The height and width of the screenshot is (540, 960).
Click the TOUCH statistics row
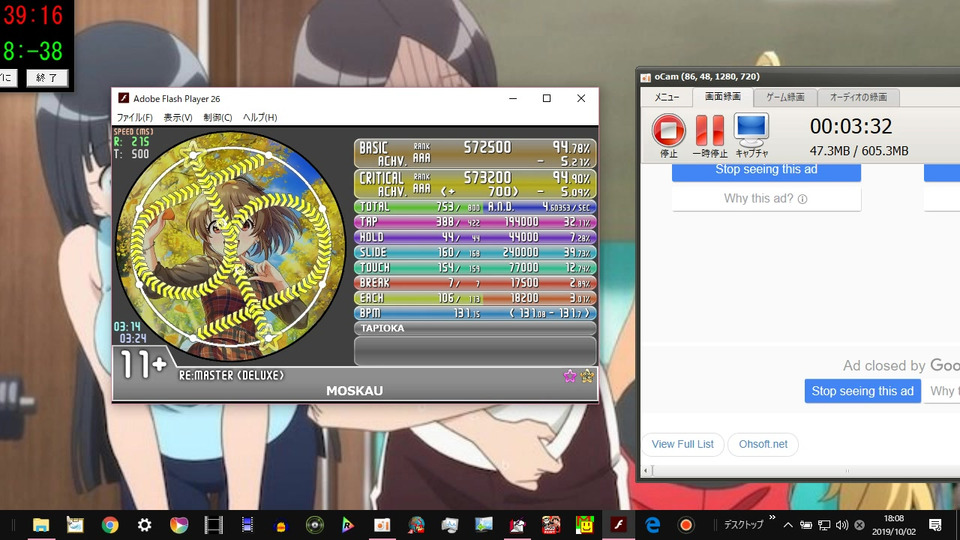[475, 268]
